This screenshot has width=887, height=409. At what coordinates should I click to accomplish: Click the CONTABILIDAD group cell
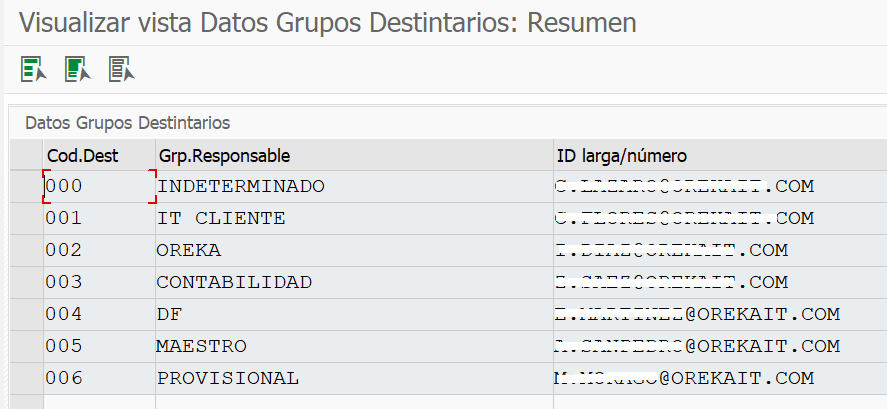point(354,282)
